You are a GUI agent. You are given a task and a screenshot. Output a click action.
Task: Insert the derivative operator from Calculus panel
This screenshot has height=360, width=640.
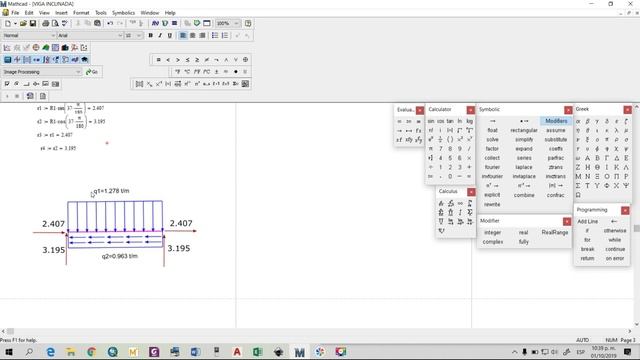click(x=441, y=203)
